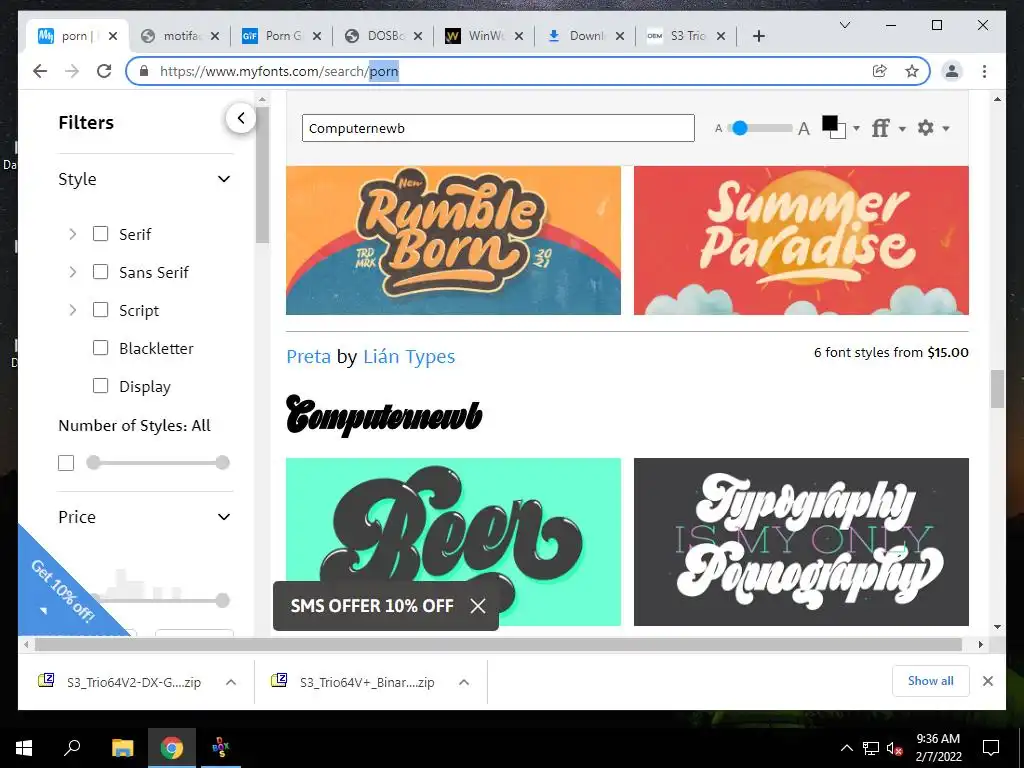Viewport: 1024px width, 768px height.
Task: Bookmark this page with the star icon
Action: (x=912, y=71)
